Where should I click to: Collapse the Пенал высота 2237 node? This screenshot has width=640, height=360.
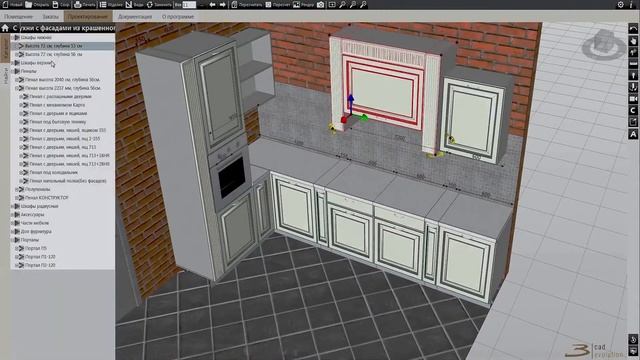[16, 88]
